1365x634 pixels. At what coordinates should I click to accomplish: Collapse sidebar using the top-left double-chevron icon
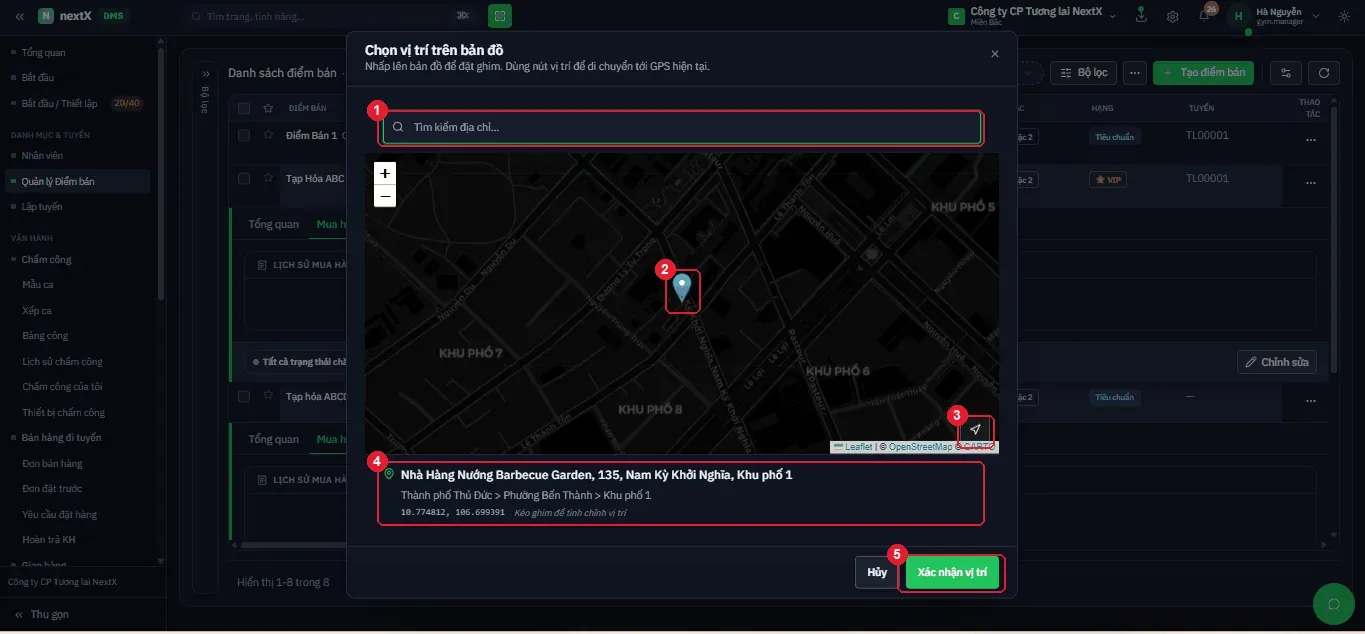click(20, 16)
